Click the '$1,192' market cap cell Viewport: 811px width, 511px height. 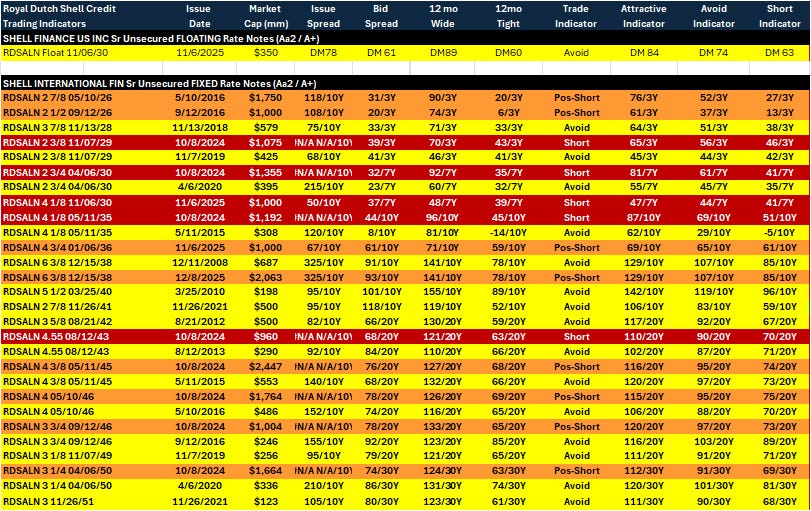pyautogui.click(x=265, y=218)
